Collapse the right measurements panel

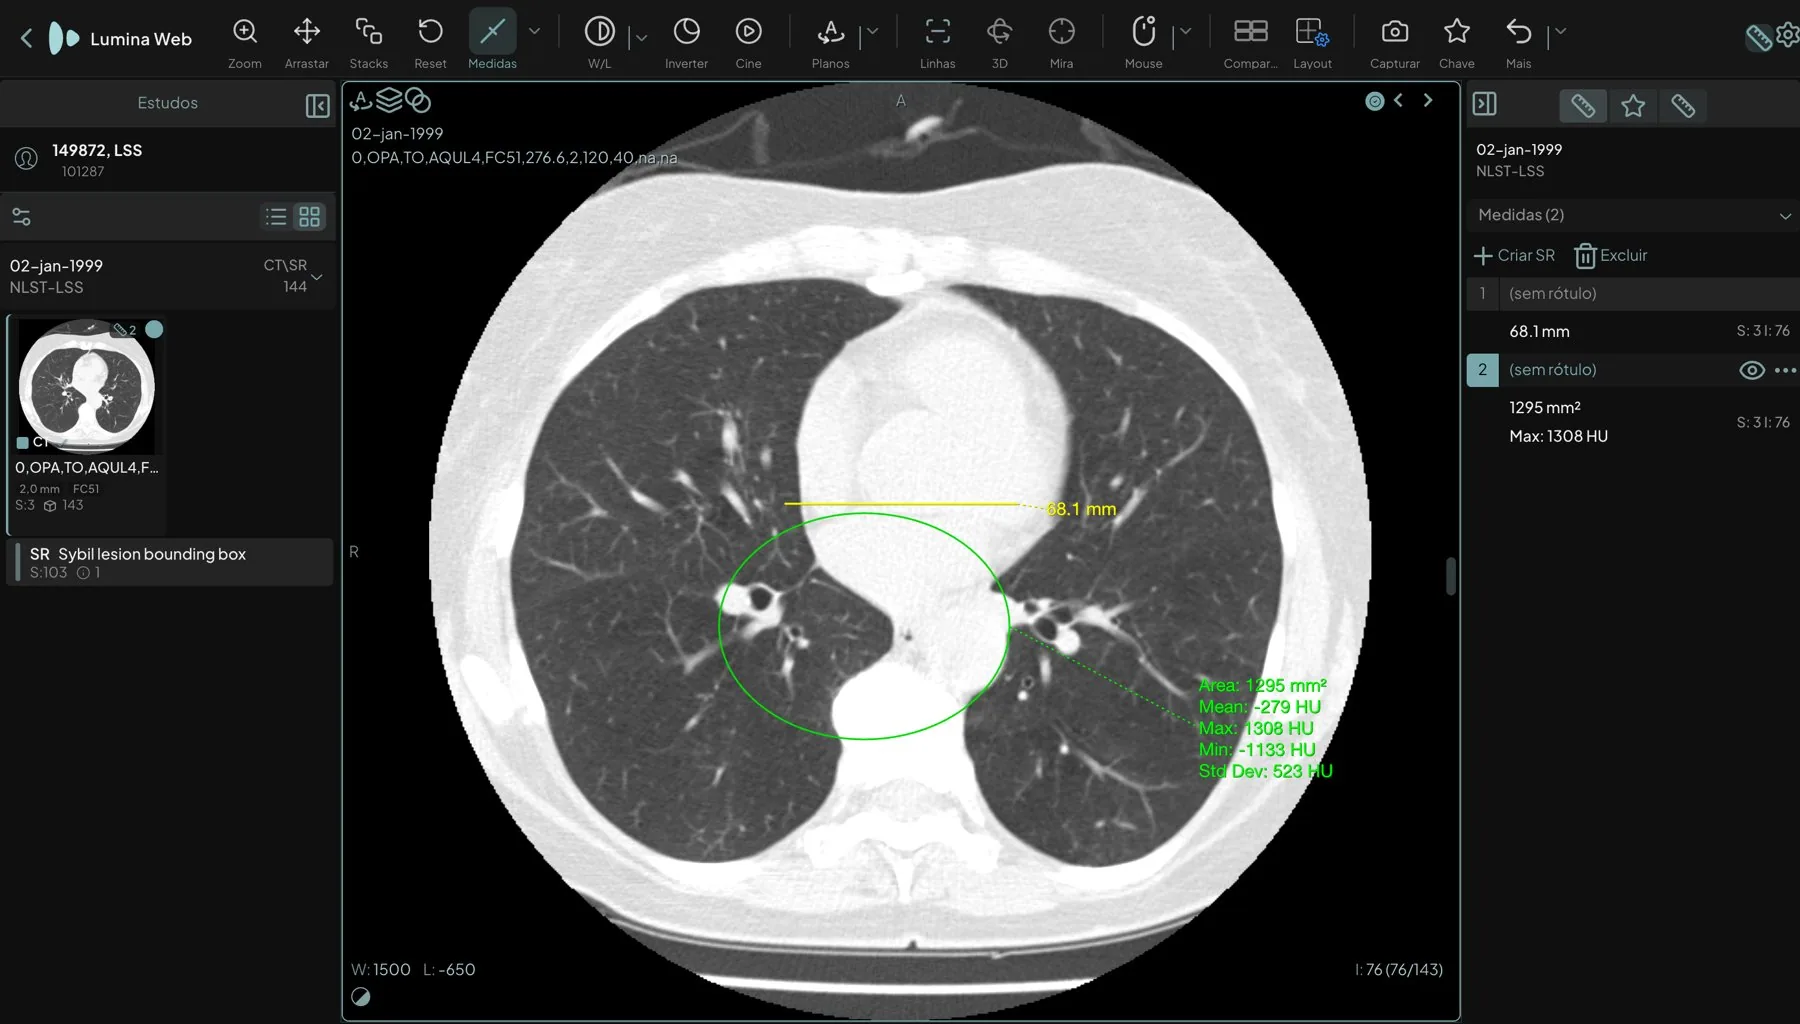coord(1485,104)
